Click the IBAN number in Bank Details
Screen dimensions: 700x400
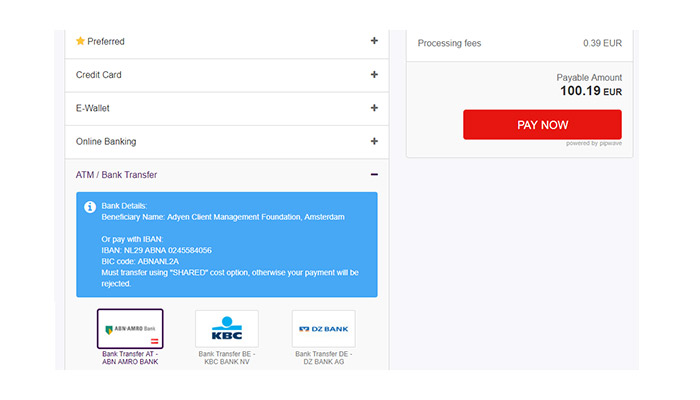[x=167, y=250]
